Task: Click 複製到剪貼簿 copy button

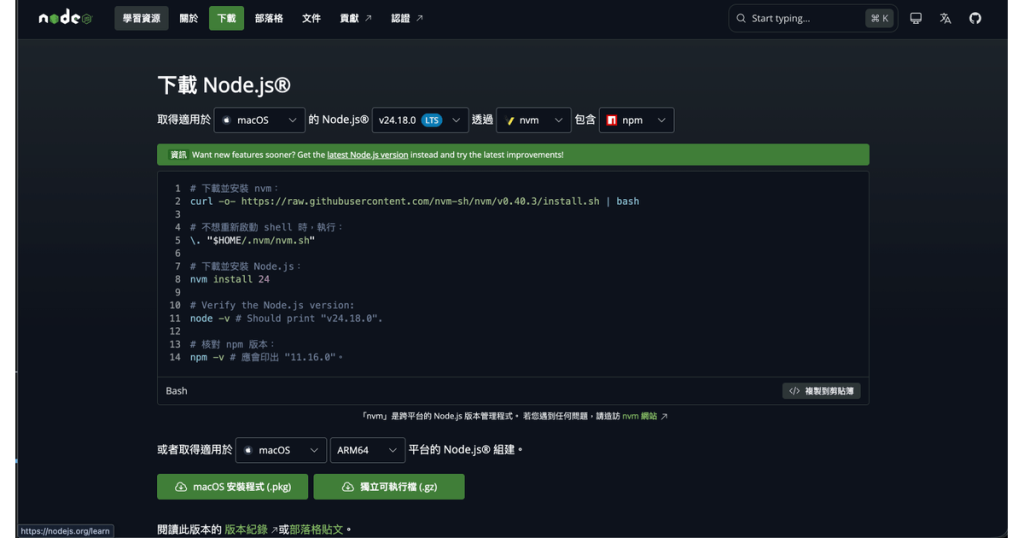Action: pos(822,391)
